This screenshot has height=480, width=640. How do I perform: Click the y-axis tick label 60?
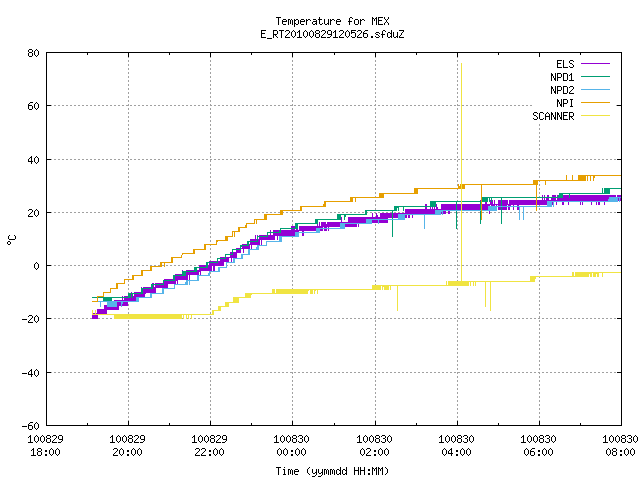click(x=33, y=106)
